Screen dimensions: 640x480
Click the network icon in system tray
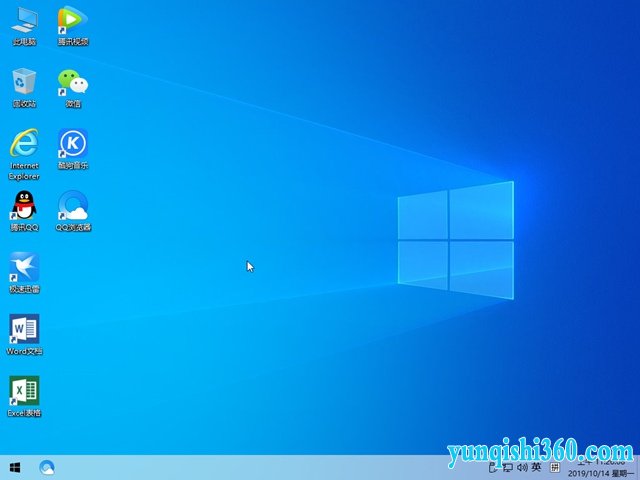pyautogui.click(x=507, y=467)
